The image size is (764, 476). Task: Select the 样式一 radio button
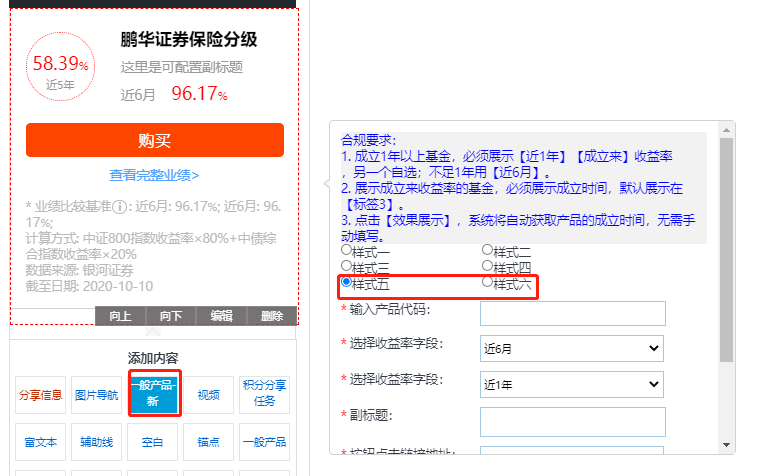pos(346,250)
